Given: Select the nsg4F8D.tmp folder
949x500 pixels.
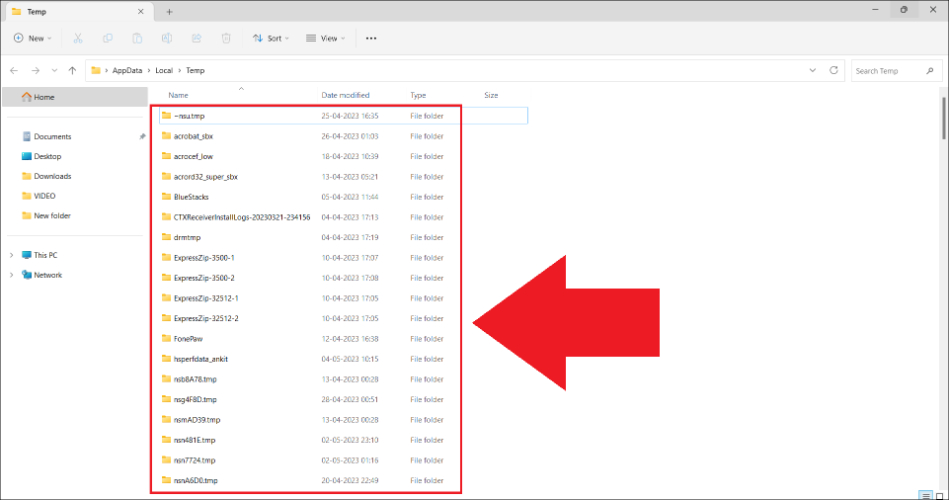Looking at the screenshot, I should pyautogui.click(x=195, y=400).
